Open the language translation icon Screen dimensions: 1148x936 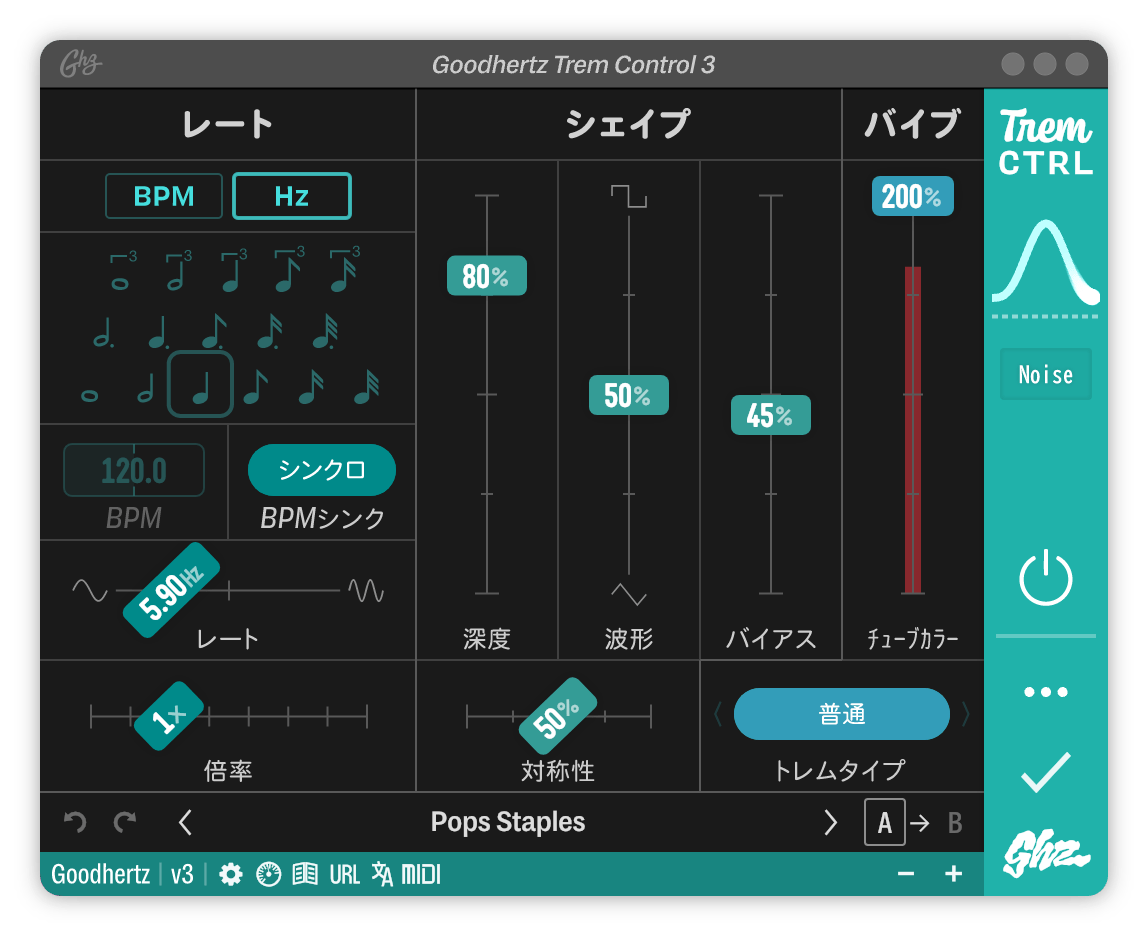point(382,874)
